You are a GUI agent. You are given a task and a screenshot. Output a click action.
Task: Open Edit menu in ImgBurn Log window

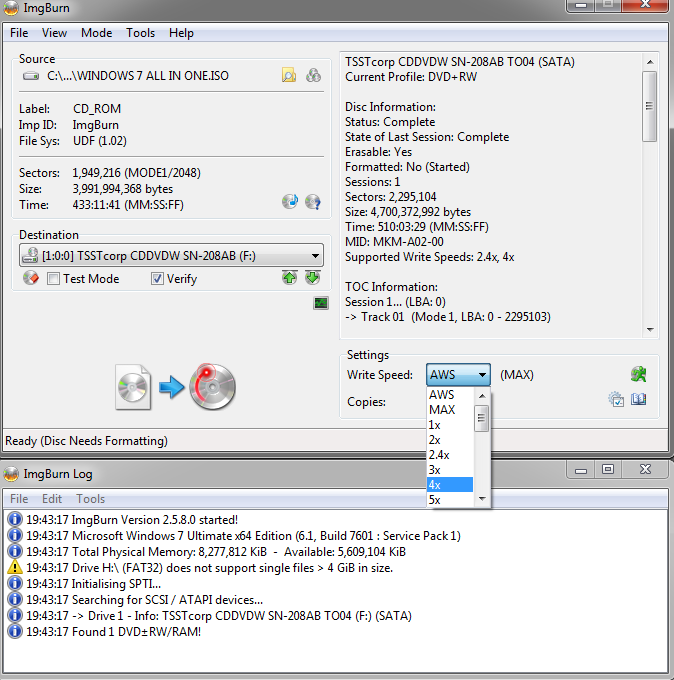pos(52,499)
